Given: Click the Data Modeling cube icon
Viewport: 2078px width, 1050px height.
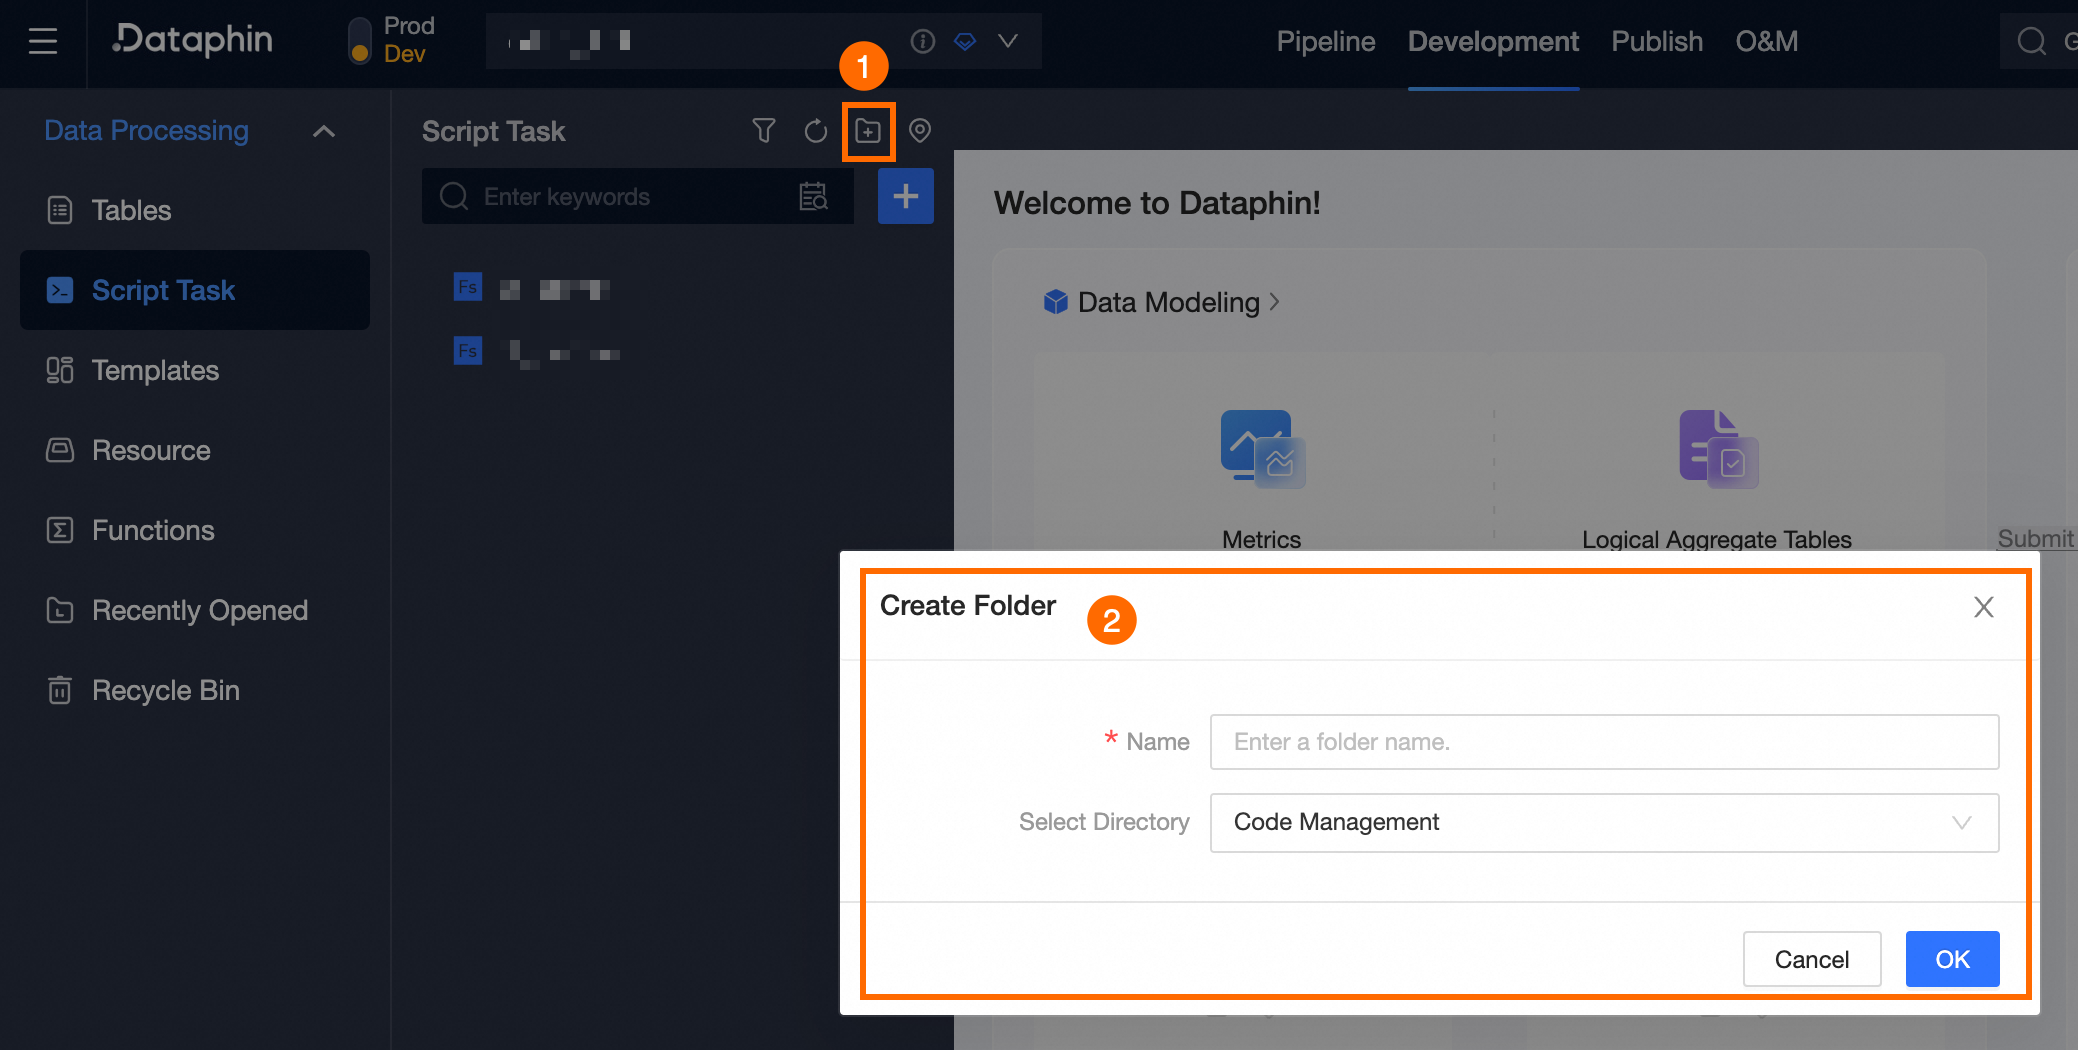Looking at the screenshot, I should pyautogui.click(x=1055, y=302).
